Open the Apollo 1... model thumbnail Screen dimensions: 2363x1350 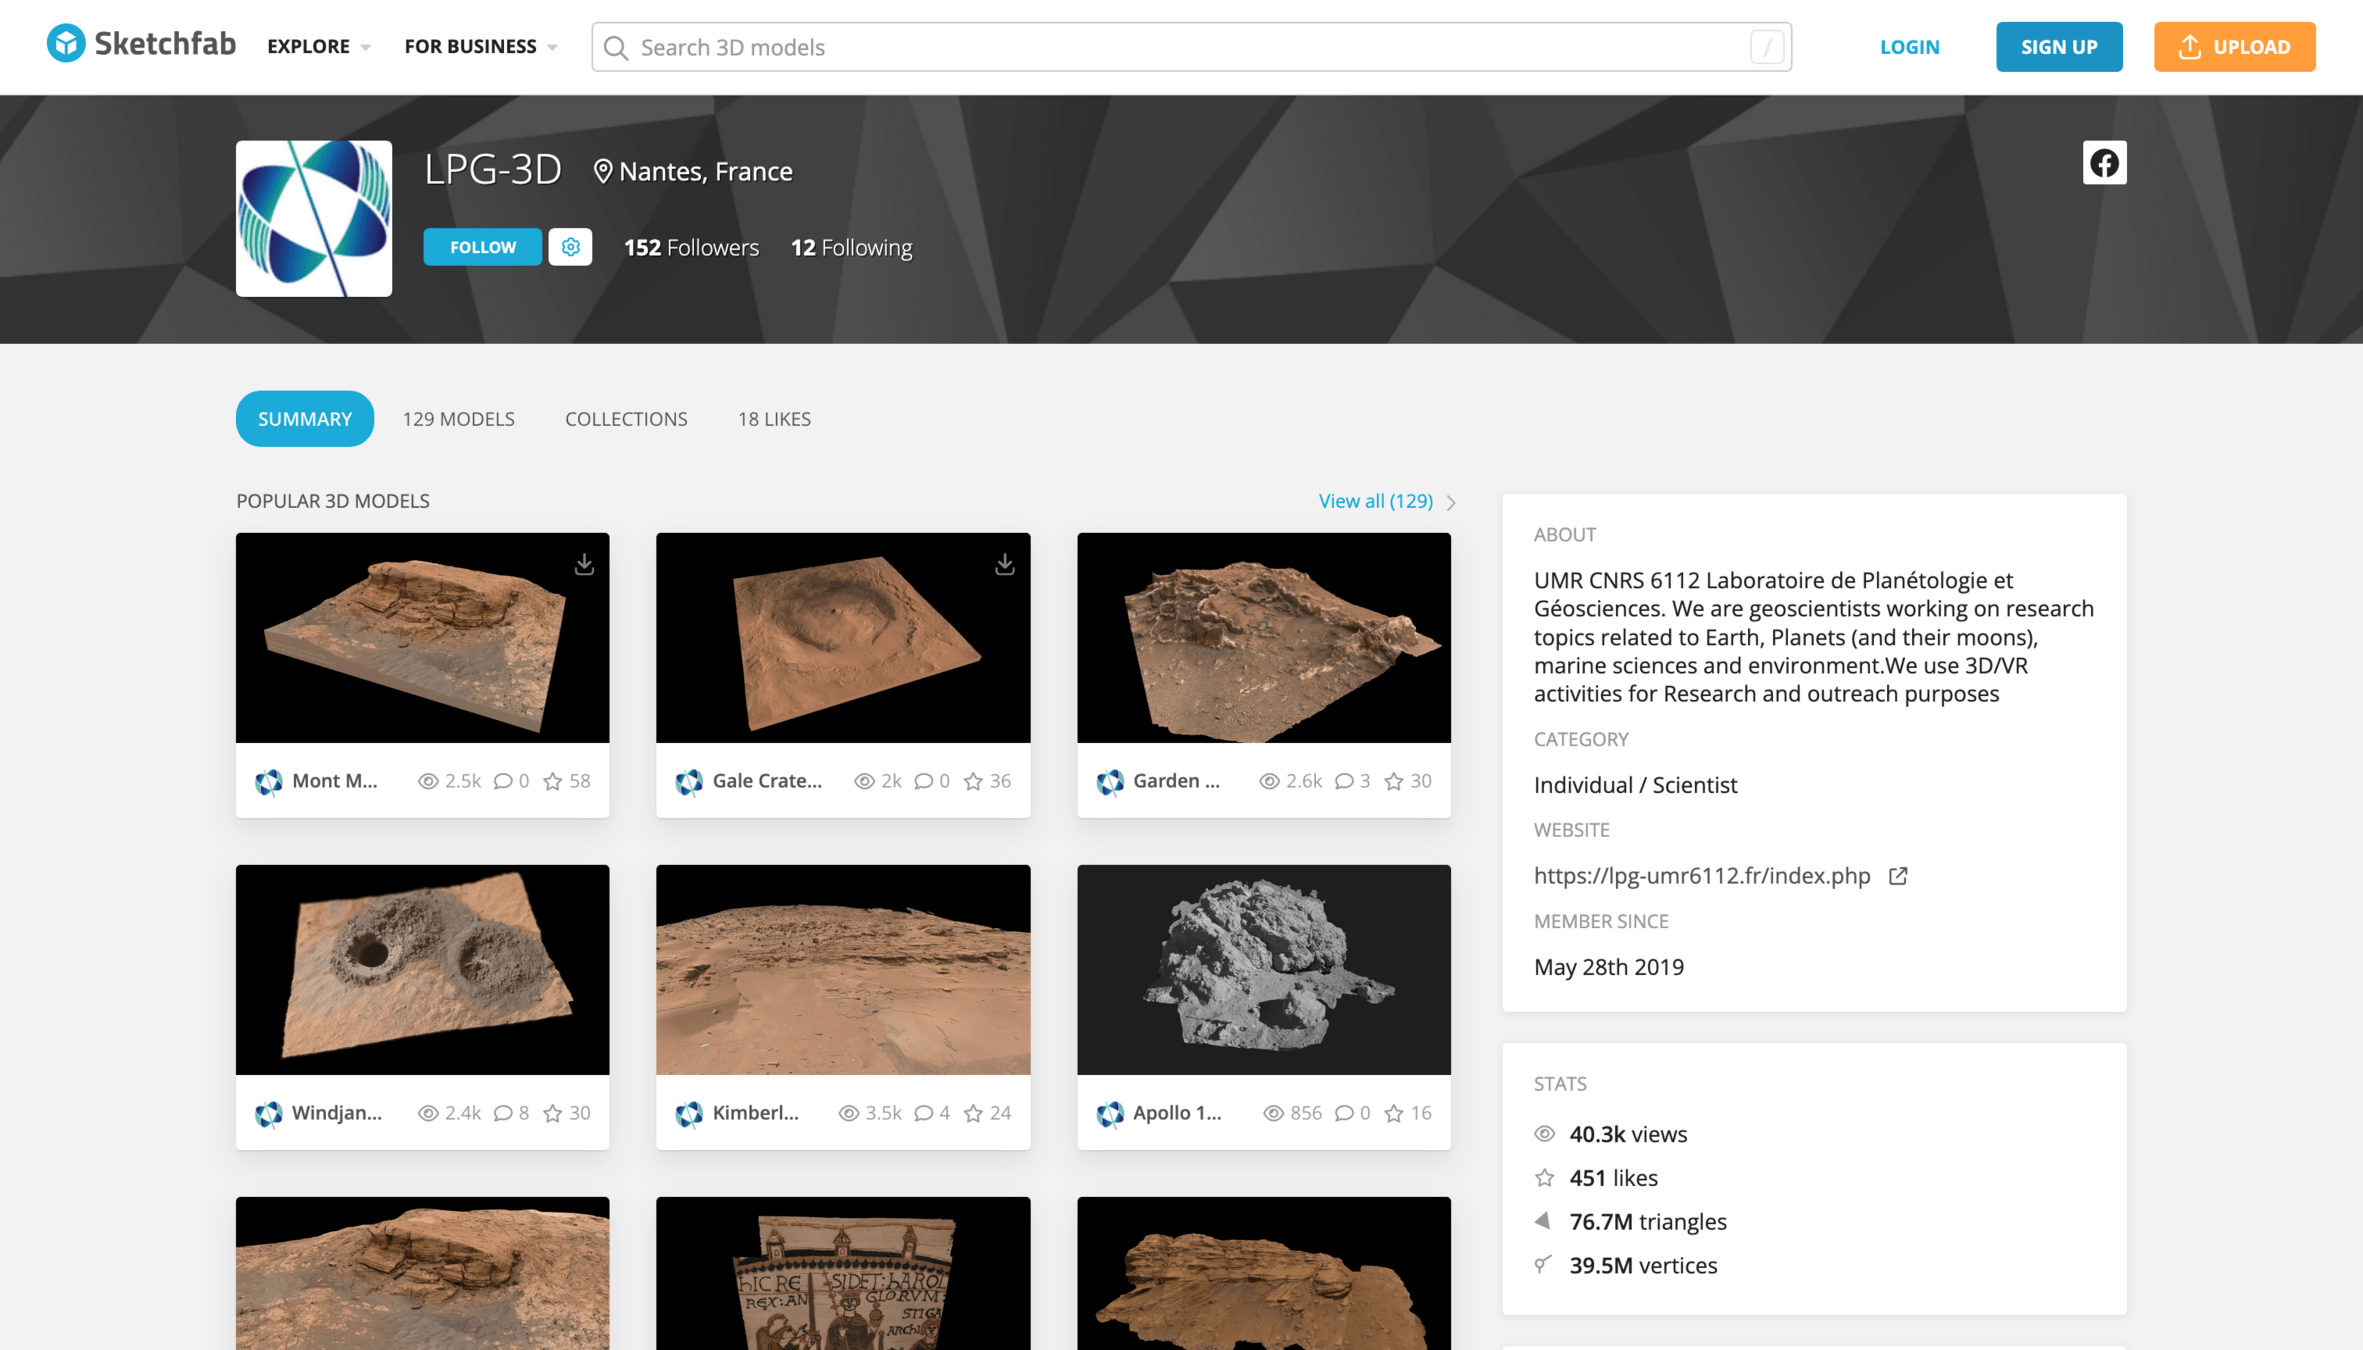coord(1263,970)
